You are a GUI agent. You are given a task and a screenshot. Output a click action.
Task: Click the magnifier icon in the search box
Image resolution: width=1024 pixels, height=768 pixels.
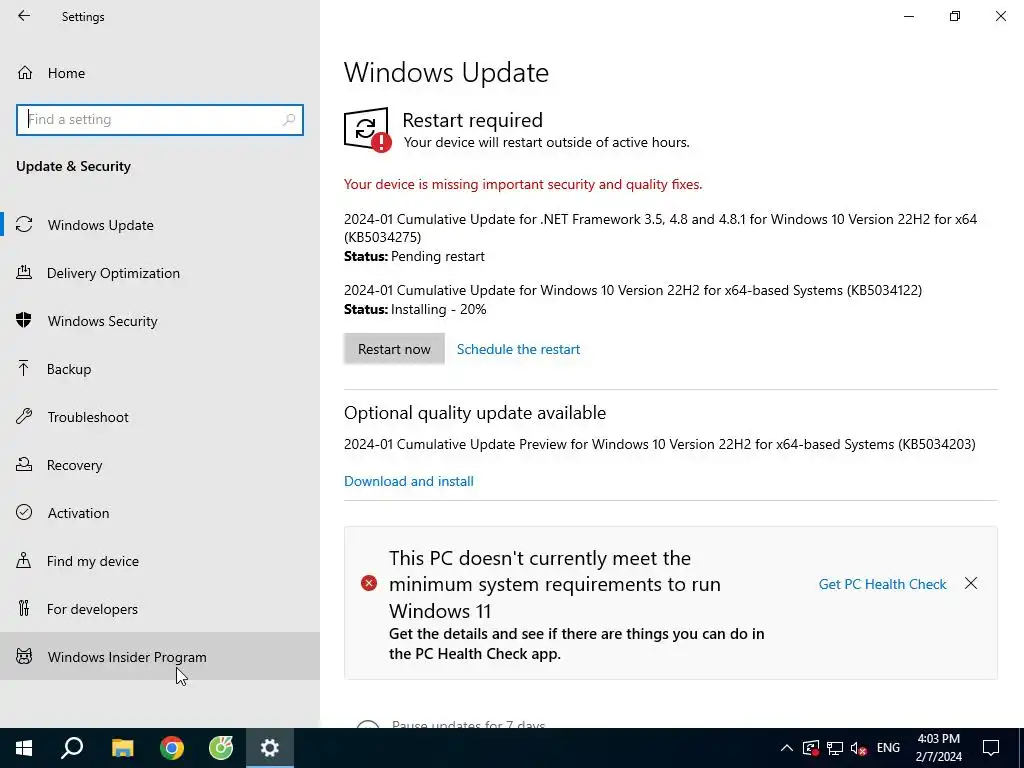[289, 120]
